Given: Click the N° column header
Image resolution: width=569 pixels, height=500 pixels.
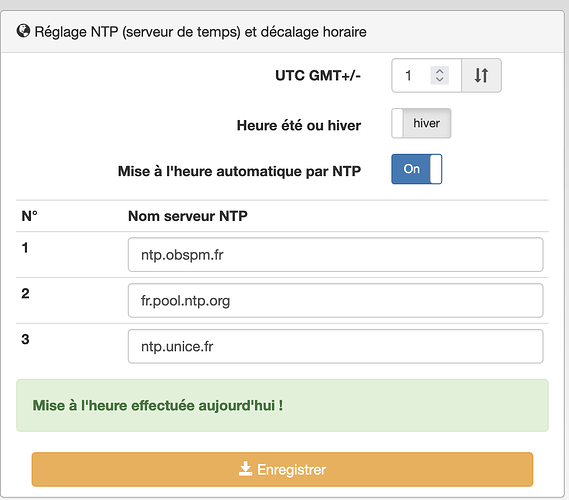Looking at the screenshot, I should 29,216.
